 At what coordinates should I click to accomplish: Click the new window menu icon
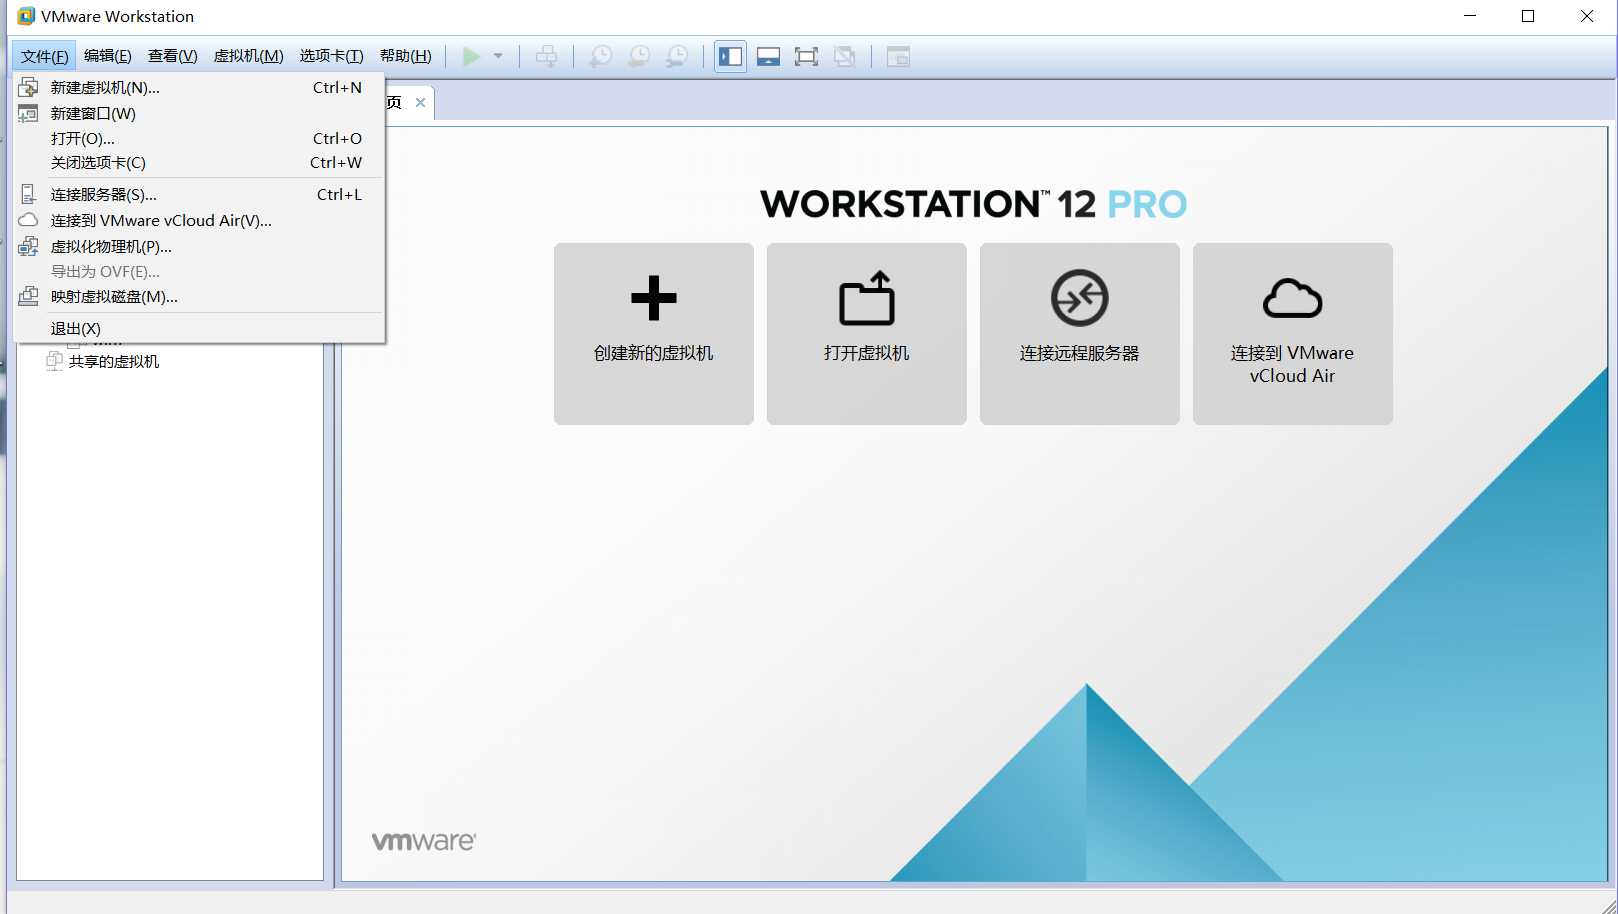click(x=29, y=113)
